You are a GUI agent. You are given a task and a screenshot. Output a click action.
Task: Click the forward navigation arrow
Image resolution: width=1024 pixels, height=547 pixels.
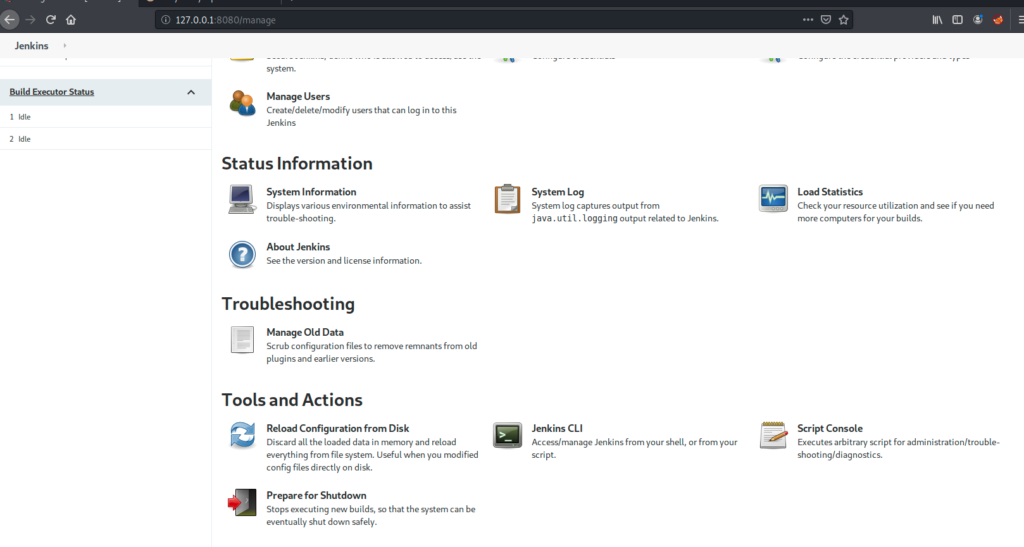click(x=30, y=20)
